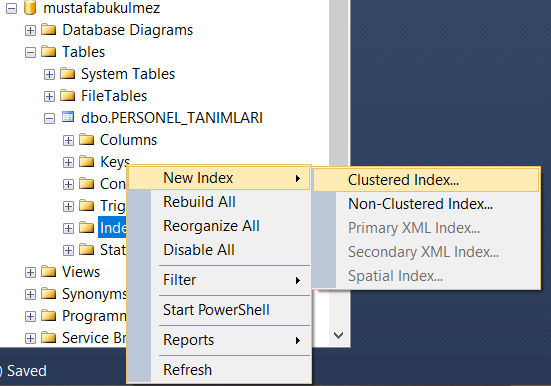The image size is (551, 386).
Task: Expand the Synonyms folder
Action: pos(30,294)
